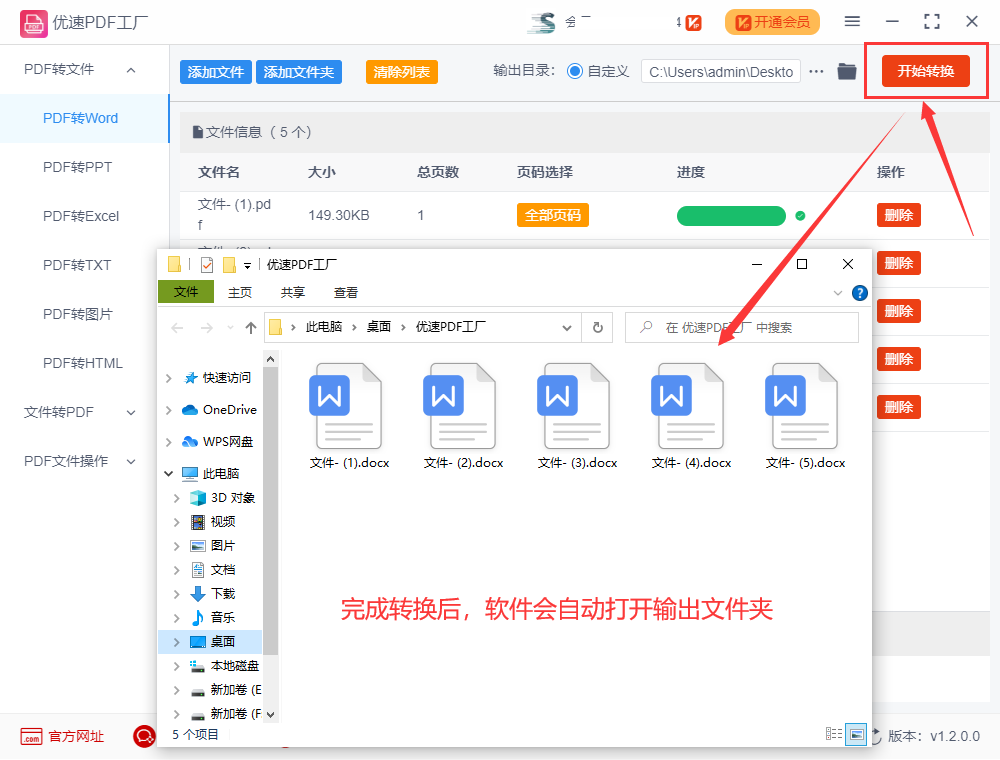Open Explorer 主页 ribbon tab
Image resolution: width=1000 pixels, height=760 pixels.
tap(240, 293)
